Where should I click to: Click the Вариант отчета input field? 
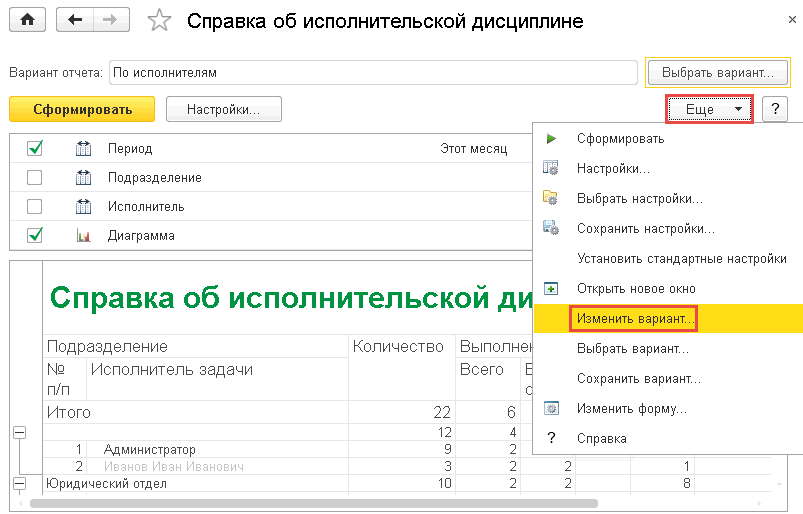click(373, 72)
